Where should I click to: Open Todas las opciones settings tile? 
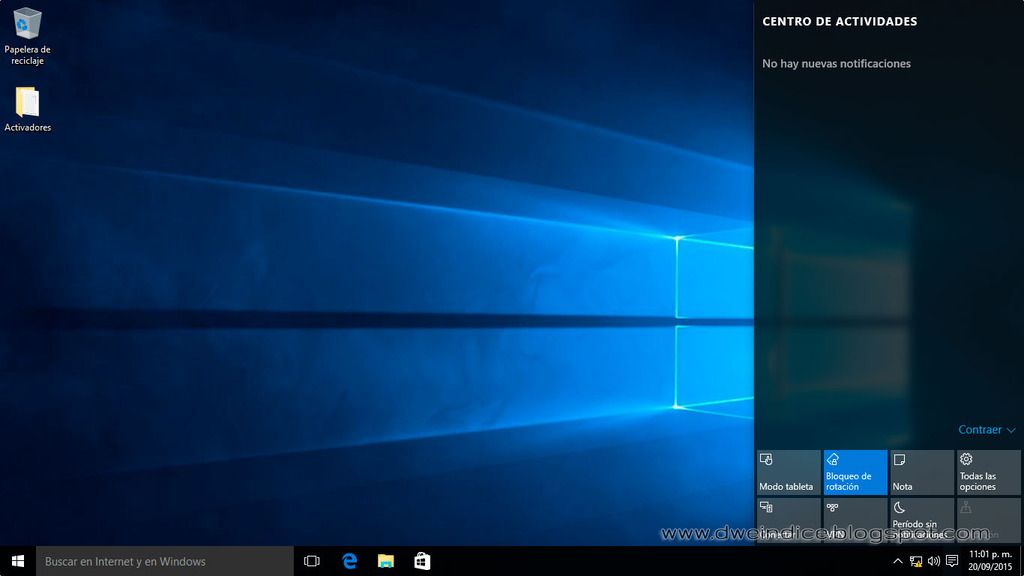pyautogui.click(x=988, y=472)
